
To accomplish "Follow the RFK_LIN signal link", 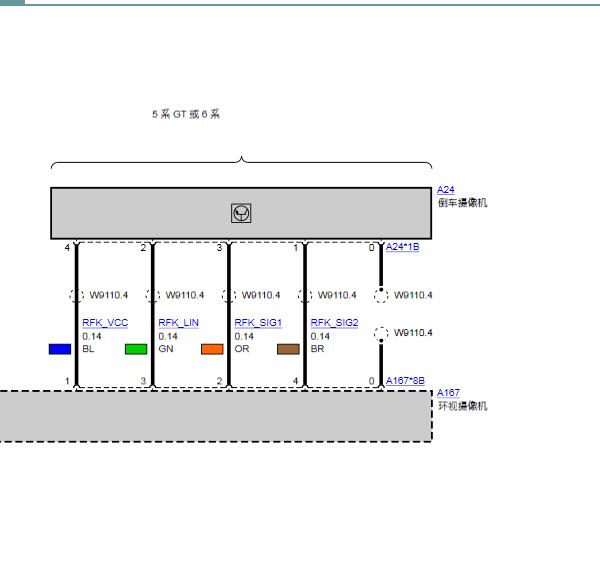I will click(179, 323).
